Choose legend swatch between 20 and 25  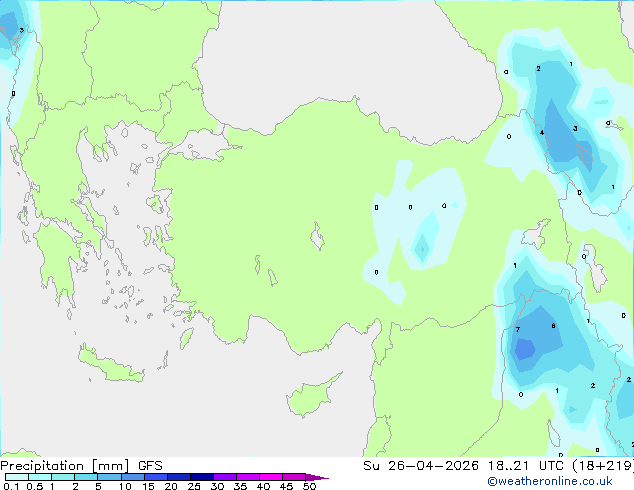click(x=179, y=477)
